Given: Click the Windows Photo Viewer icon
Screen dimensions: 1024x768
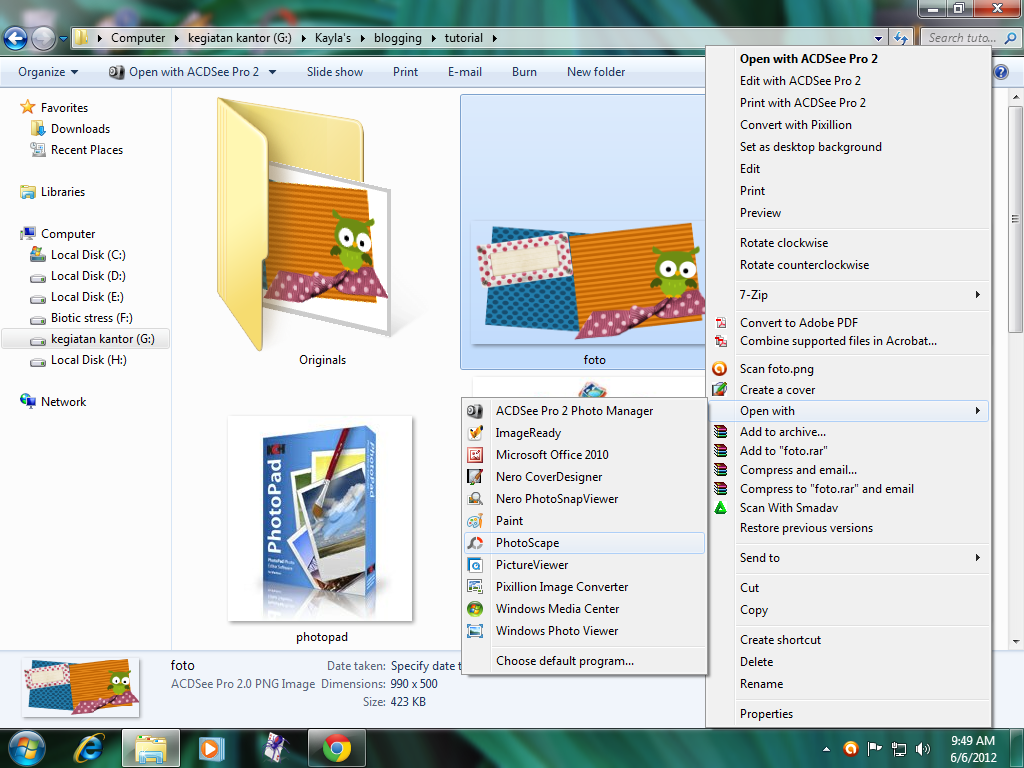Looking at the screenshot, I should pyautogui.click(x=475, y=631).
